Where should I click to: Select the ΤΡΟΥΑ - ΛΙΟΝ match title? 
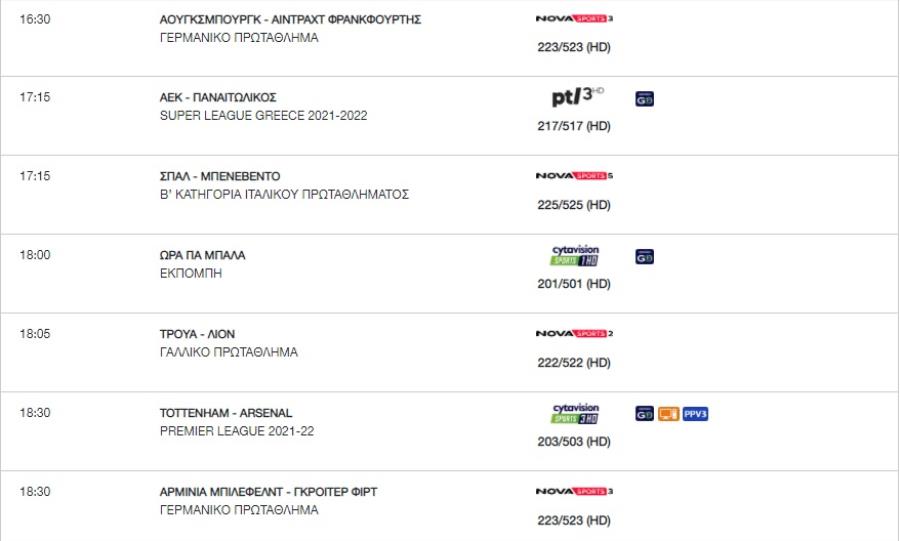coord(197,334)
